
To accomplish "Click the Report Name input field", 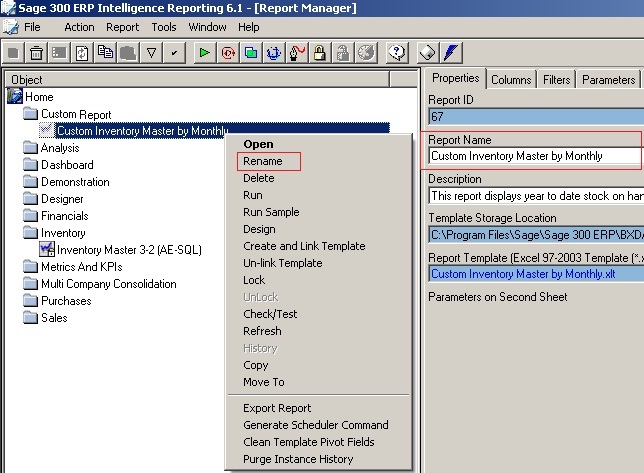I will point(536,156).
